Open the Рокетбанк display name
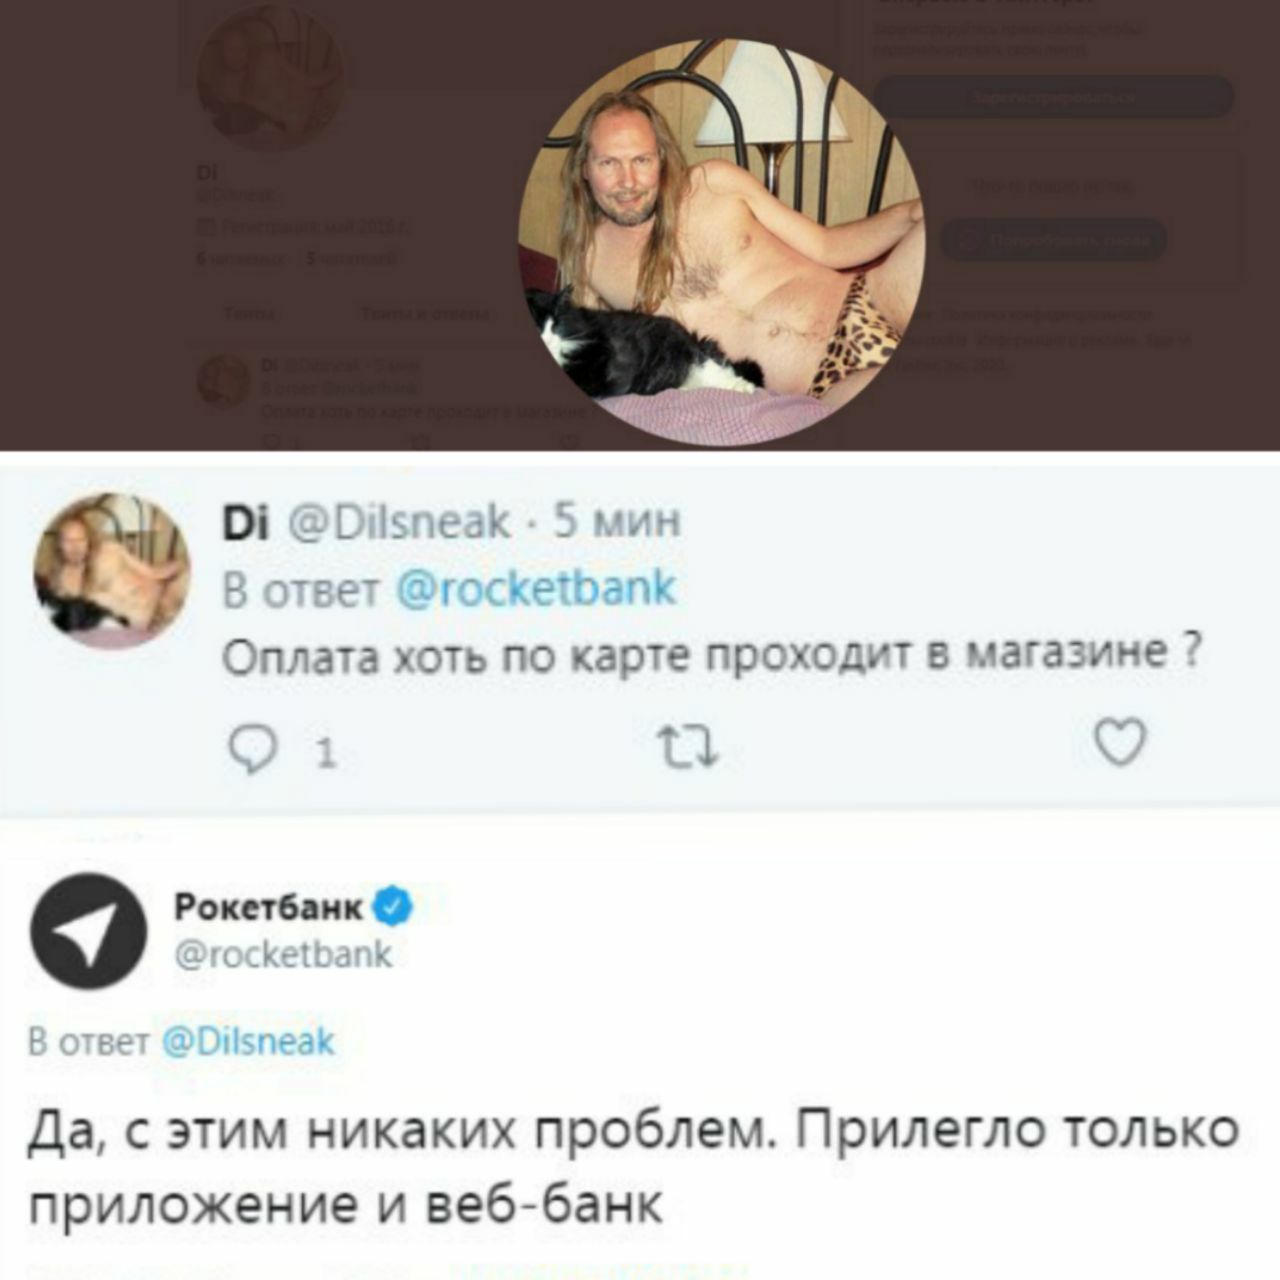The image size is (1280, 1280). [x=268, y=907]
